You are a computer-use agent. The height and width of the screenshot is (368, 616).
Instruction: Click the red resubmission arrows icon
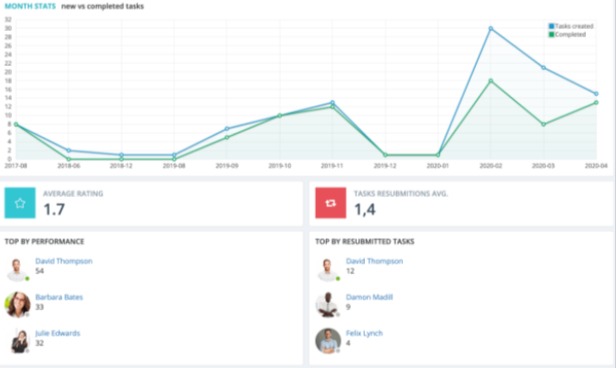tap(331, 203)
